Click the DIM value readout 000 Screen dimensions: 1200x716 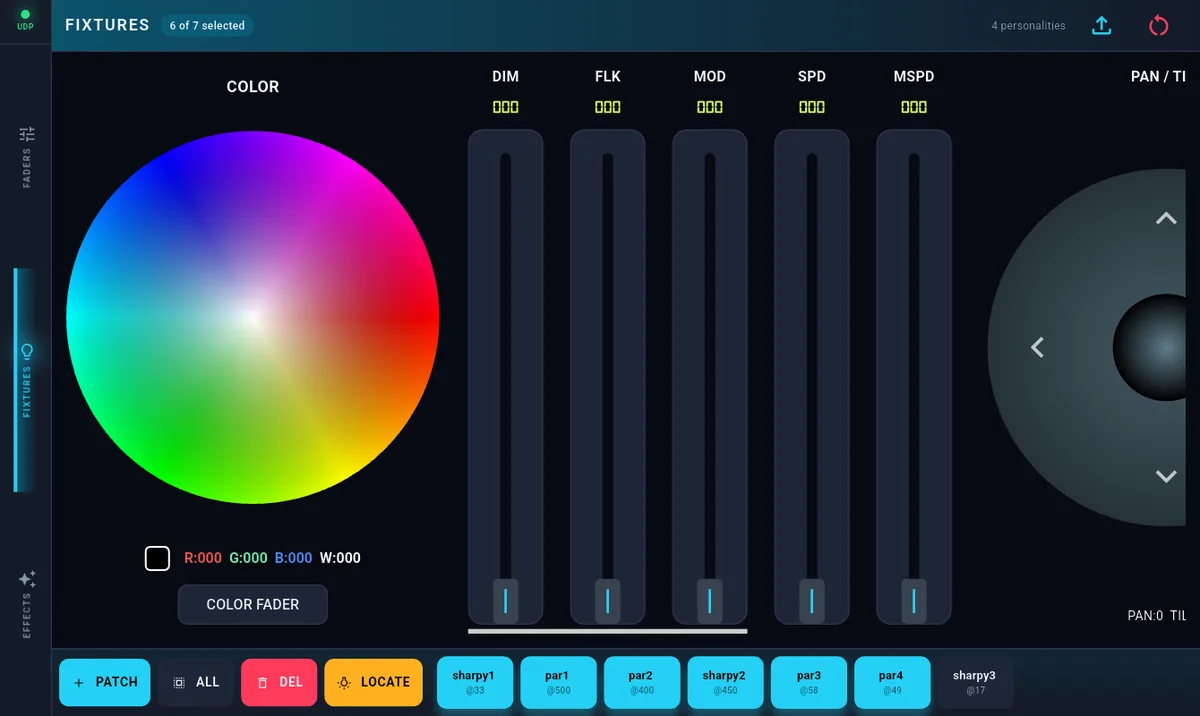(506, 107)
